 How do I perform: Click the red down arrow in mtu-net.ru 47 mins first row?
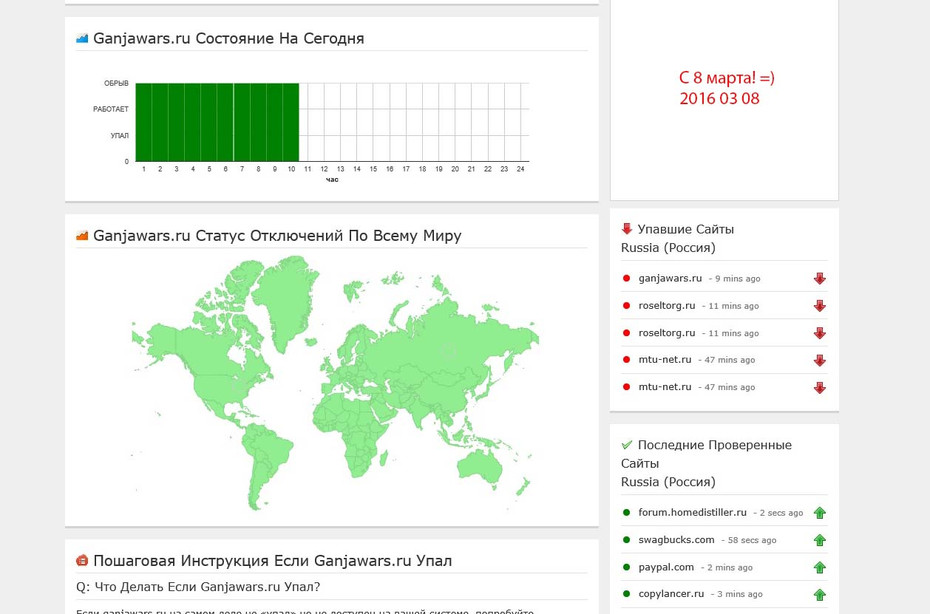820,361
